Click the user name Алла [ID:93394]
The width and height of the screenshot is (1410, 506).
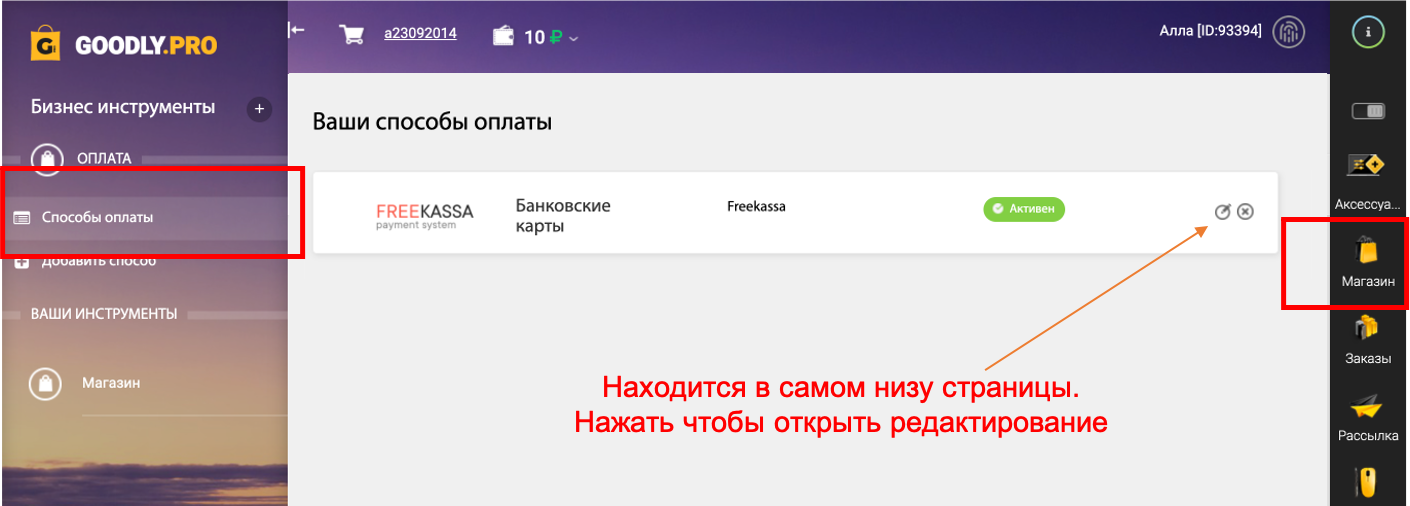pyautogui.click(x=1210, y=31)
